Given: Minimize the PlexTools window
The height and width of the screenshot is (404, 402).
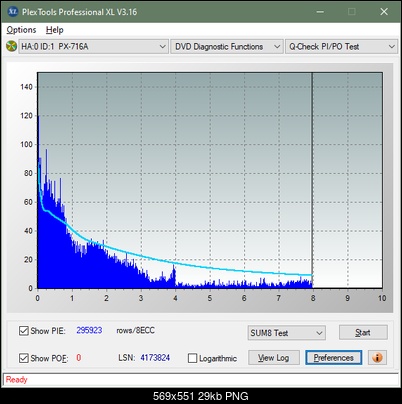Looking at the screenshot, I should point(320,12).
